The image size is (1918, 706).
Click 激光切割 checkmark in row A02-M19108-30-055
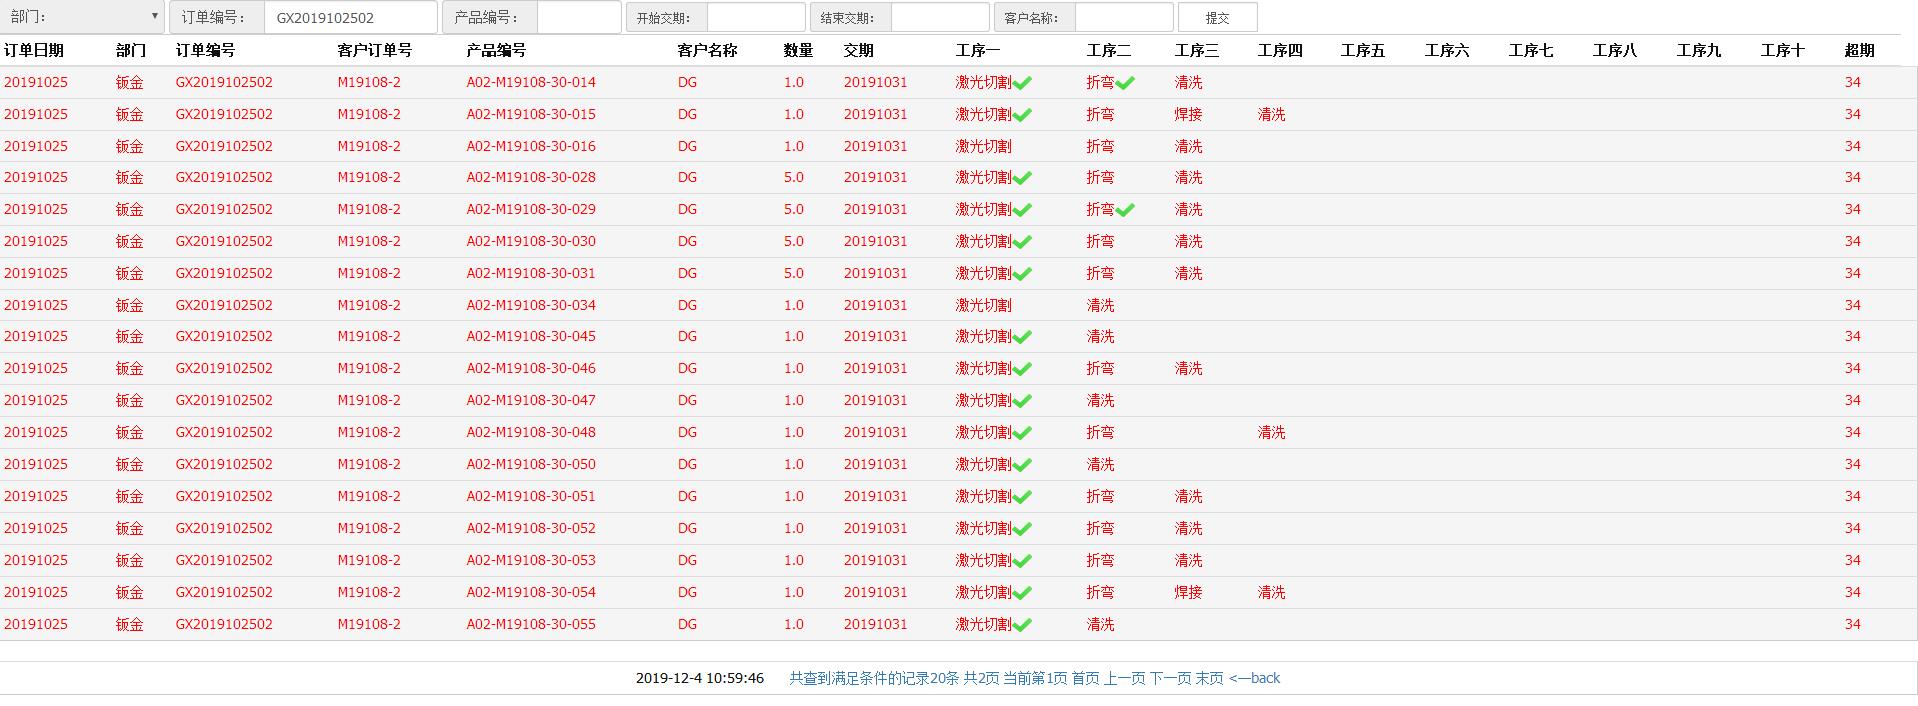click(x=1022, y=625)
